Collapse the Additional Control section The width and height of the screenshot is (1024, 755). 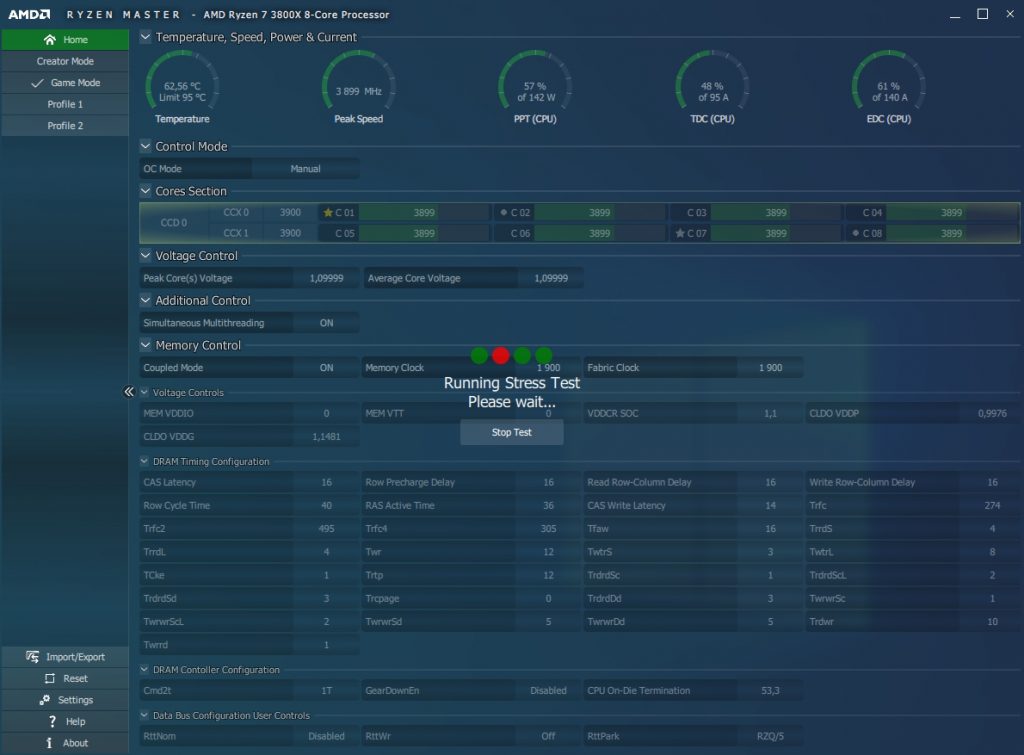point(146,300)
